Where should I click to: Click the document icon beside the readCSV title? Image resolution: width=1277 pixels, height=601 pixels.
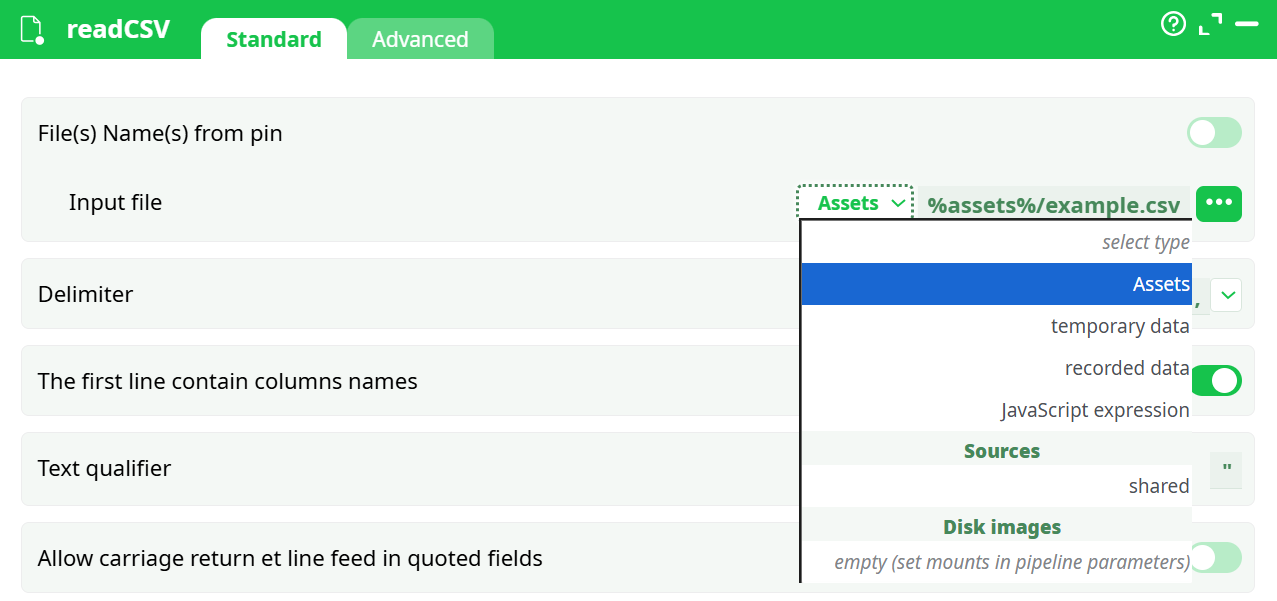30,29
